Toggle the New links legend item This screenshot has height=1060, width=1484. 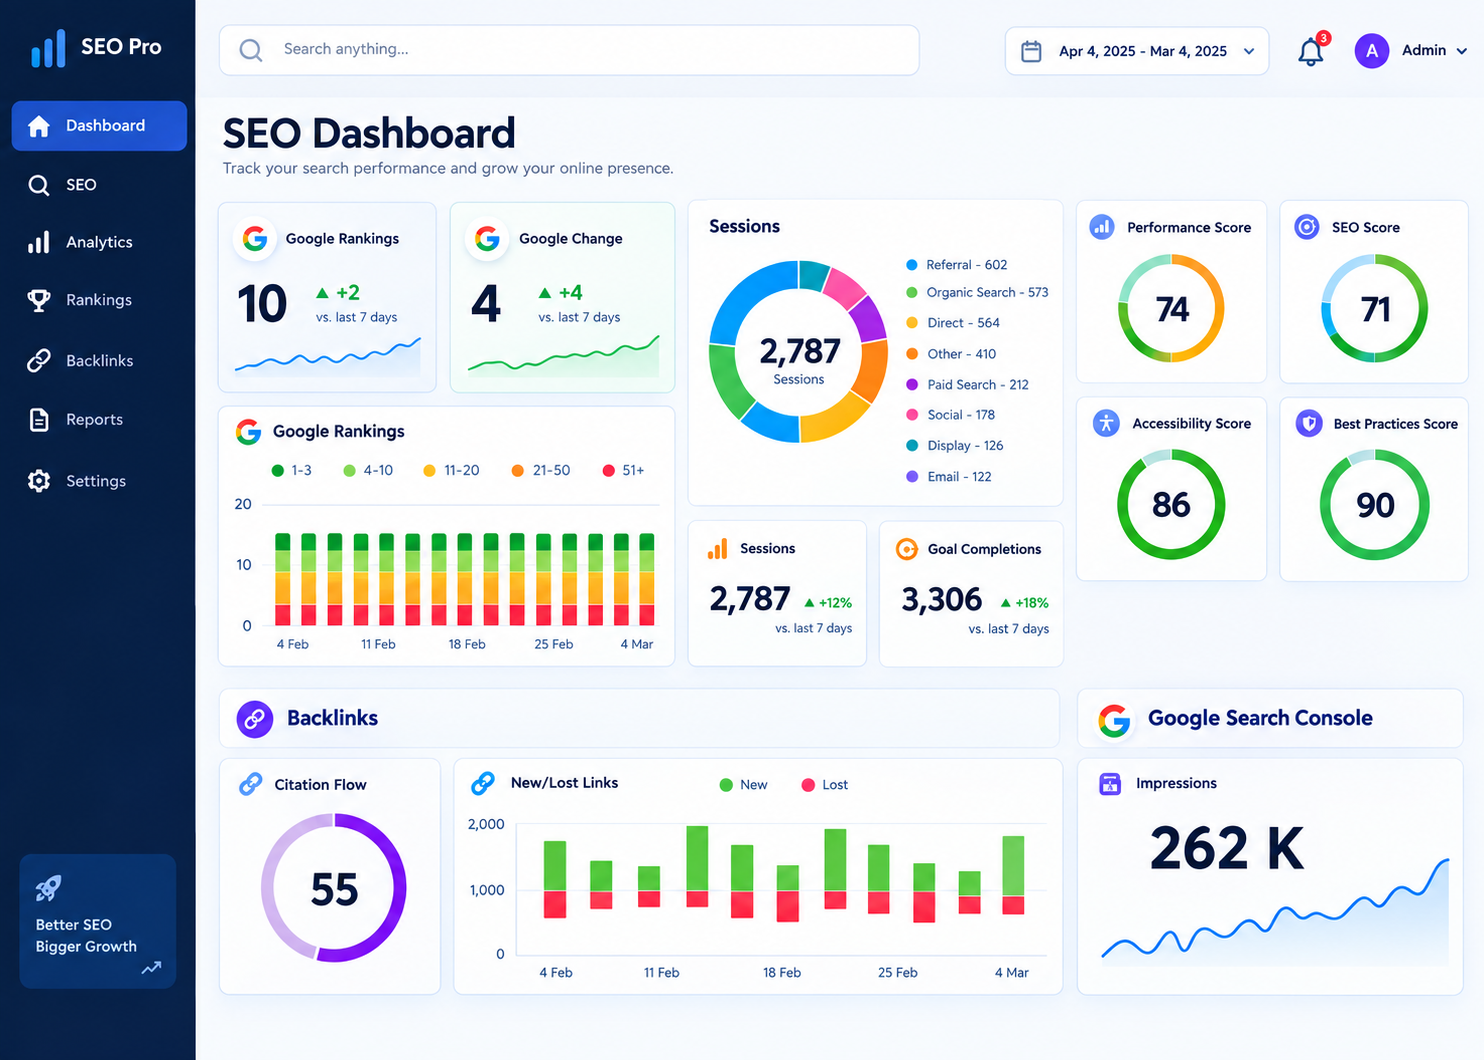click(x=743, y=785)
